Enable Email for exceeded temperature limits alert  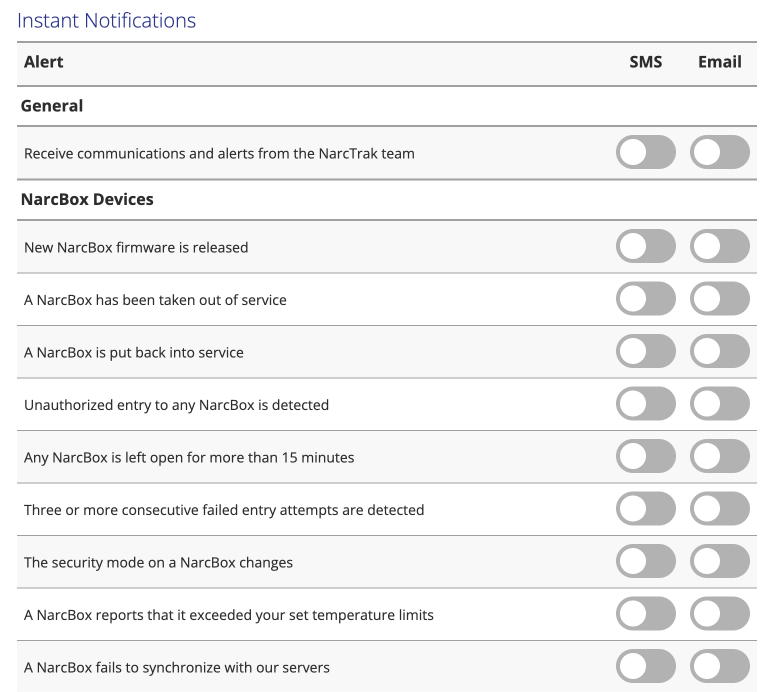pyautogui.click(x=720, y=614)
